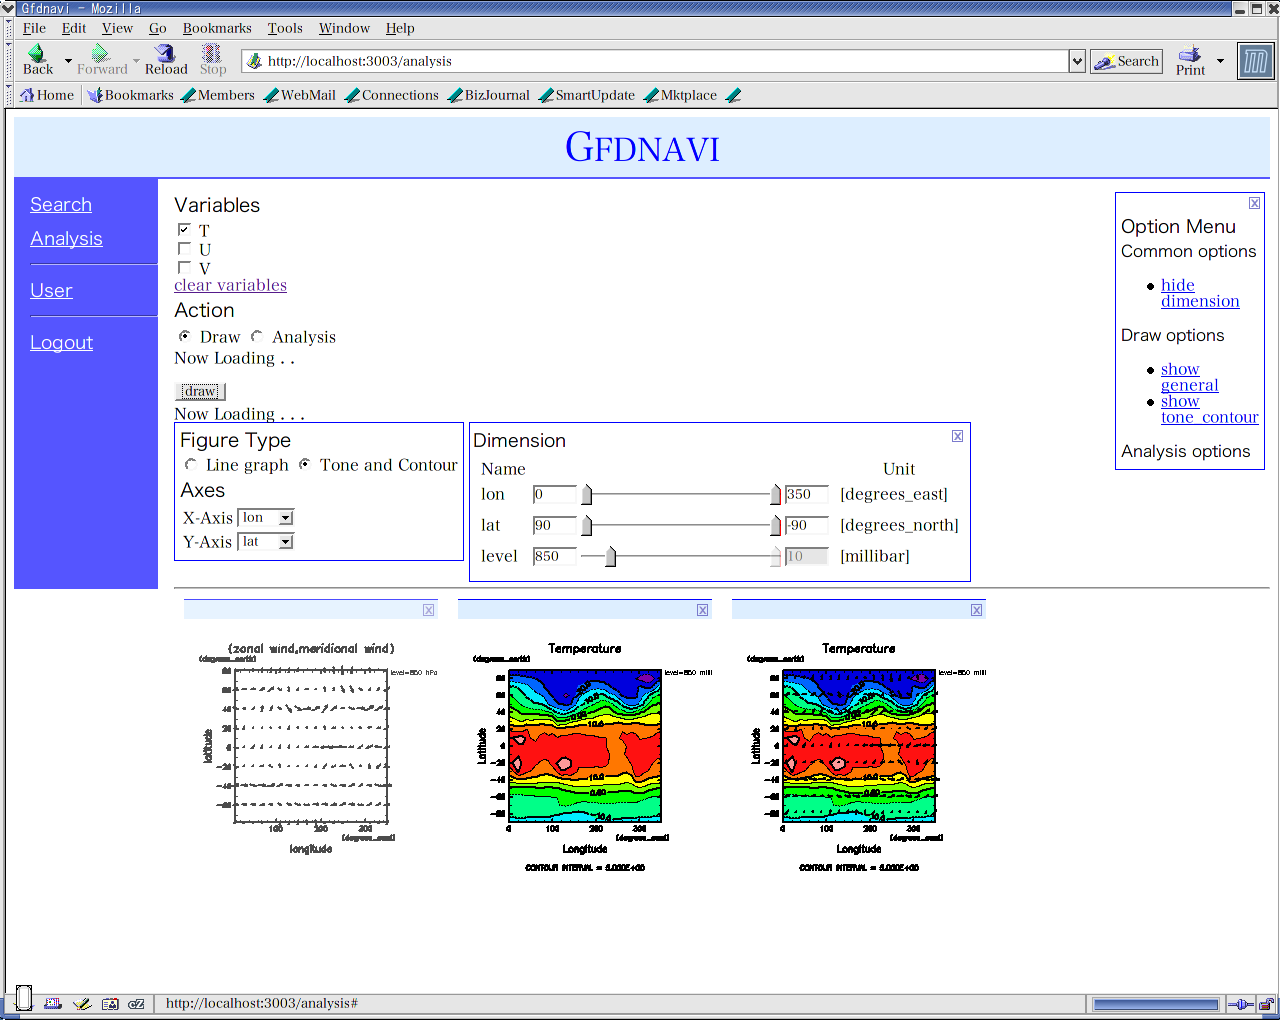Open the View menu
Screen dimensions: 1280x1020
click(x=117, y=28)
